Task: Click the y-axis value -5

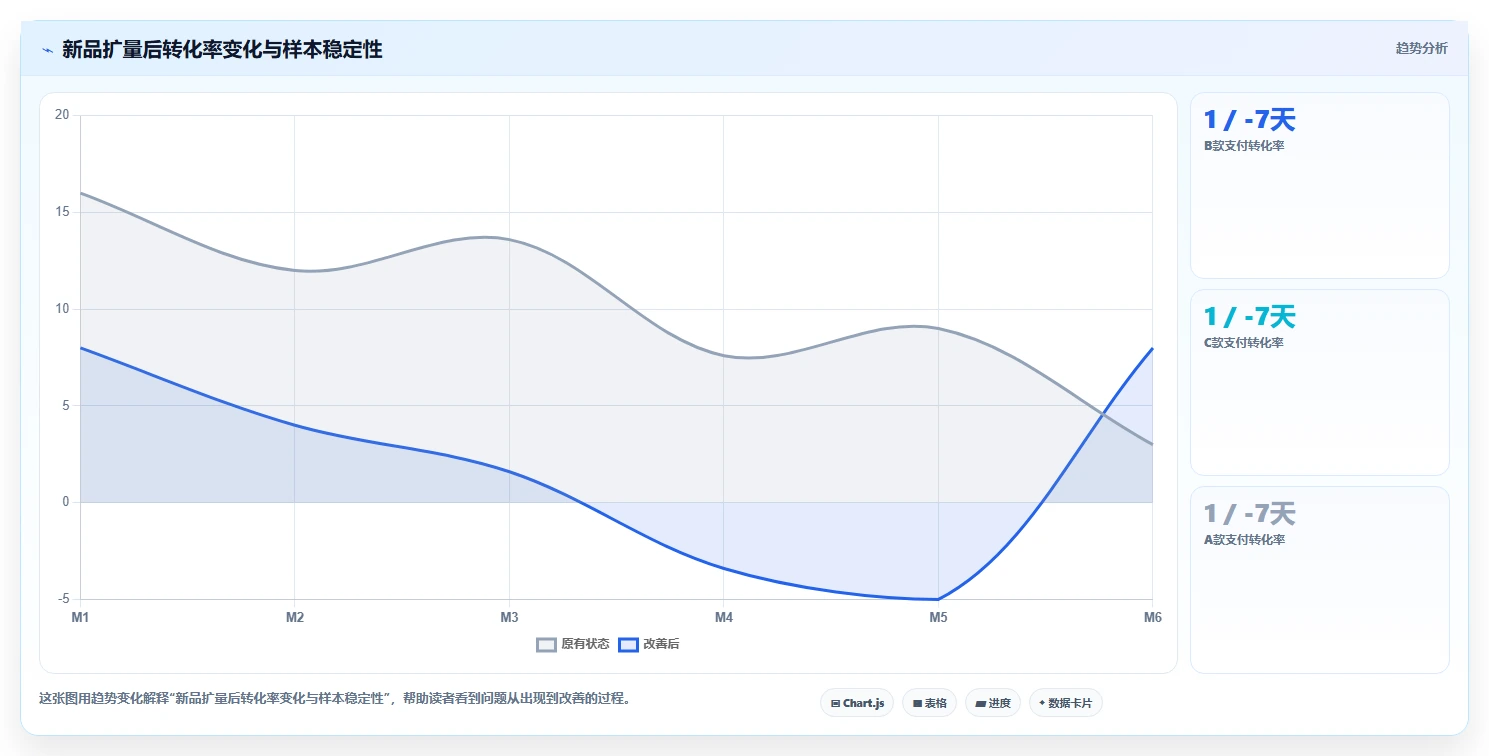Action: pos(62,599)
